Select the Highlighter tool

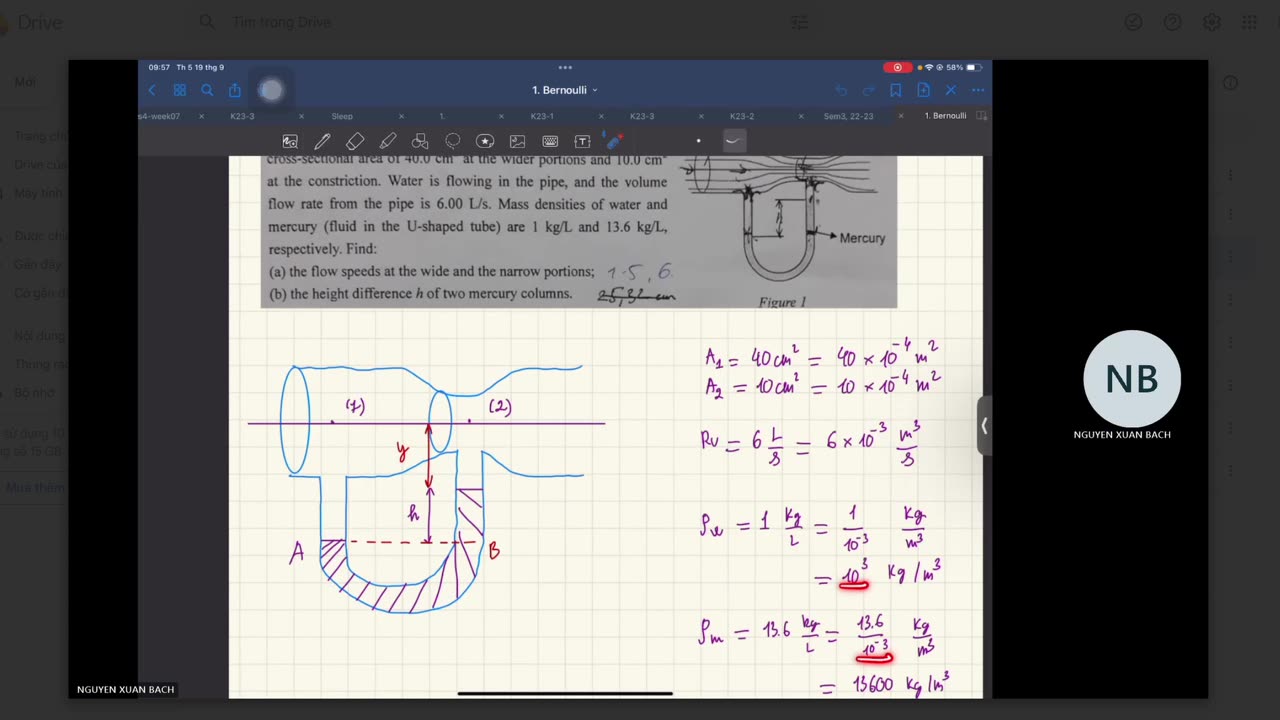[388, 141]
